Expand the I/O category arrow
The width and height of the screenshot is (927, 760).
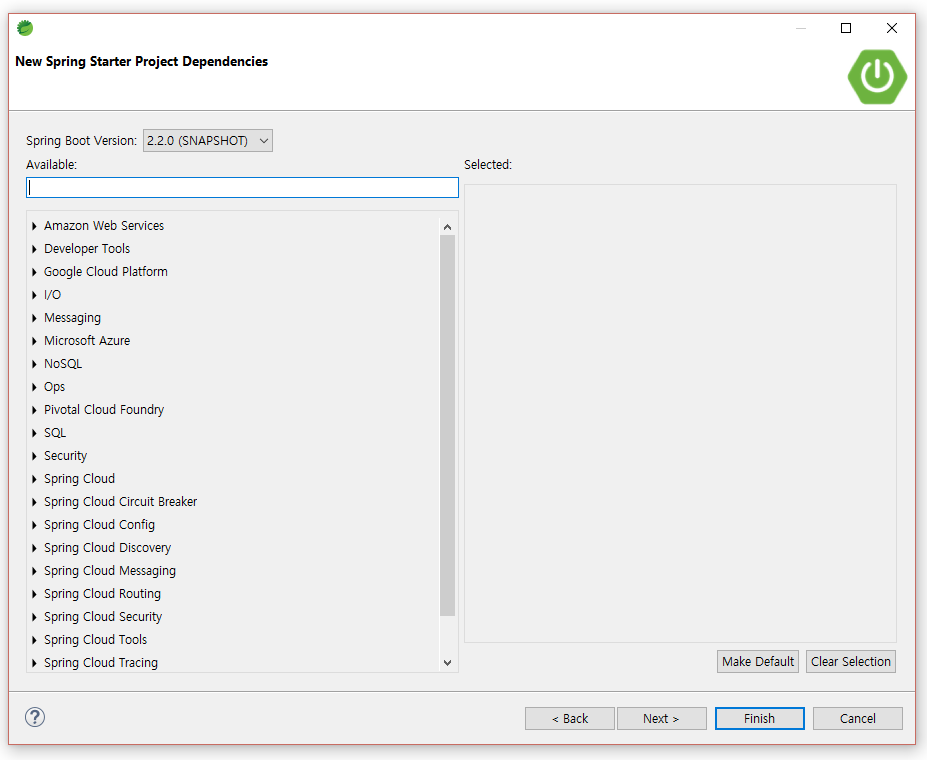[34, 295]
